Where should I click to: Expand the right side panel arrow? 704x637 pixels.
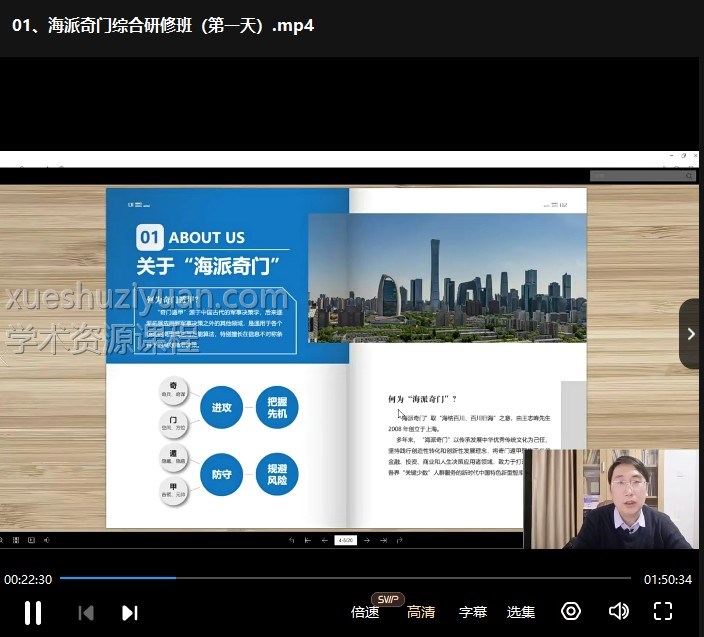click(x=691, y=334)
